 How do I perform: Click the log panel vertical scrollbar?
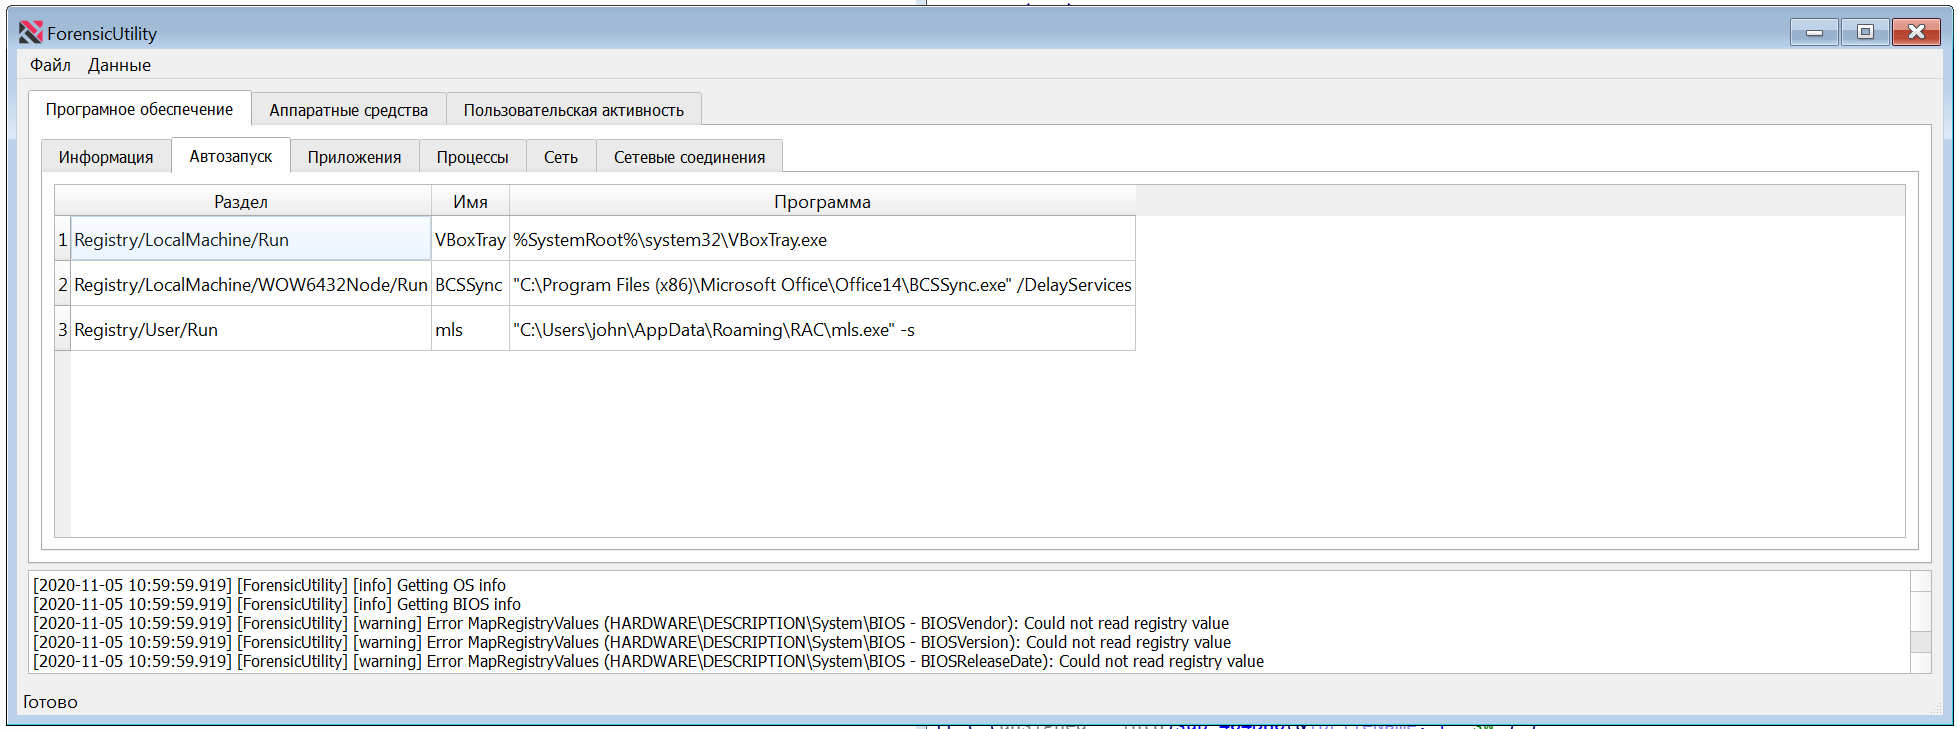[x=1920, y=622]
